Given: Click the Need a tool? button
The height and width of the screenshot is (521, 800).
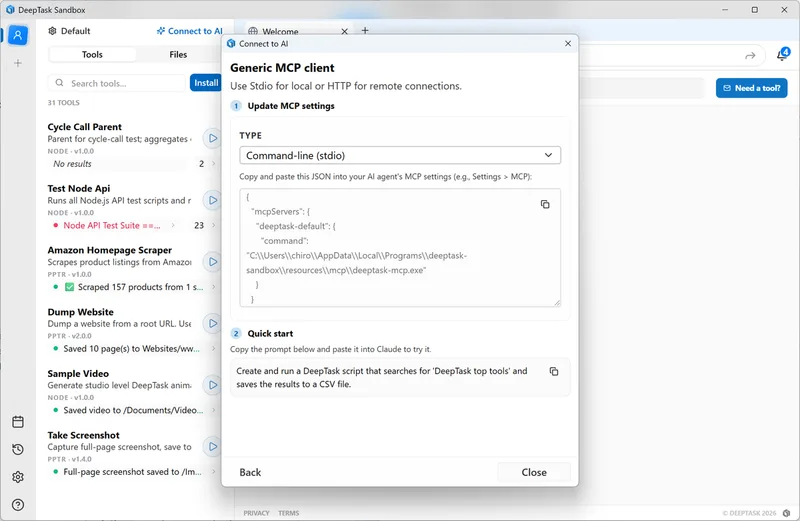Looking at the screenshot, I should pos(751,88).
